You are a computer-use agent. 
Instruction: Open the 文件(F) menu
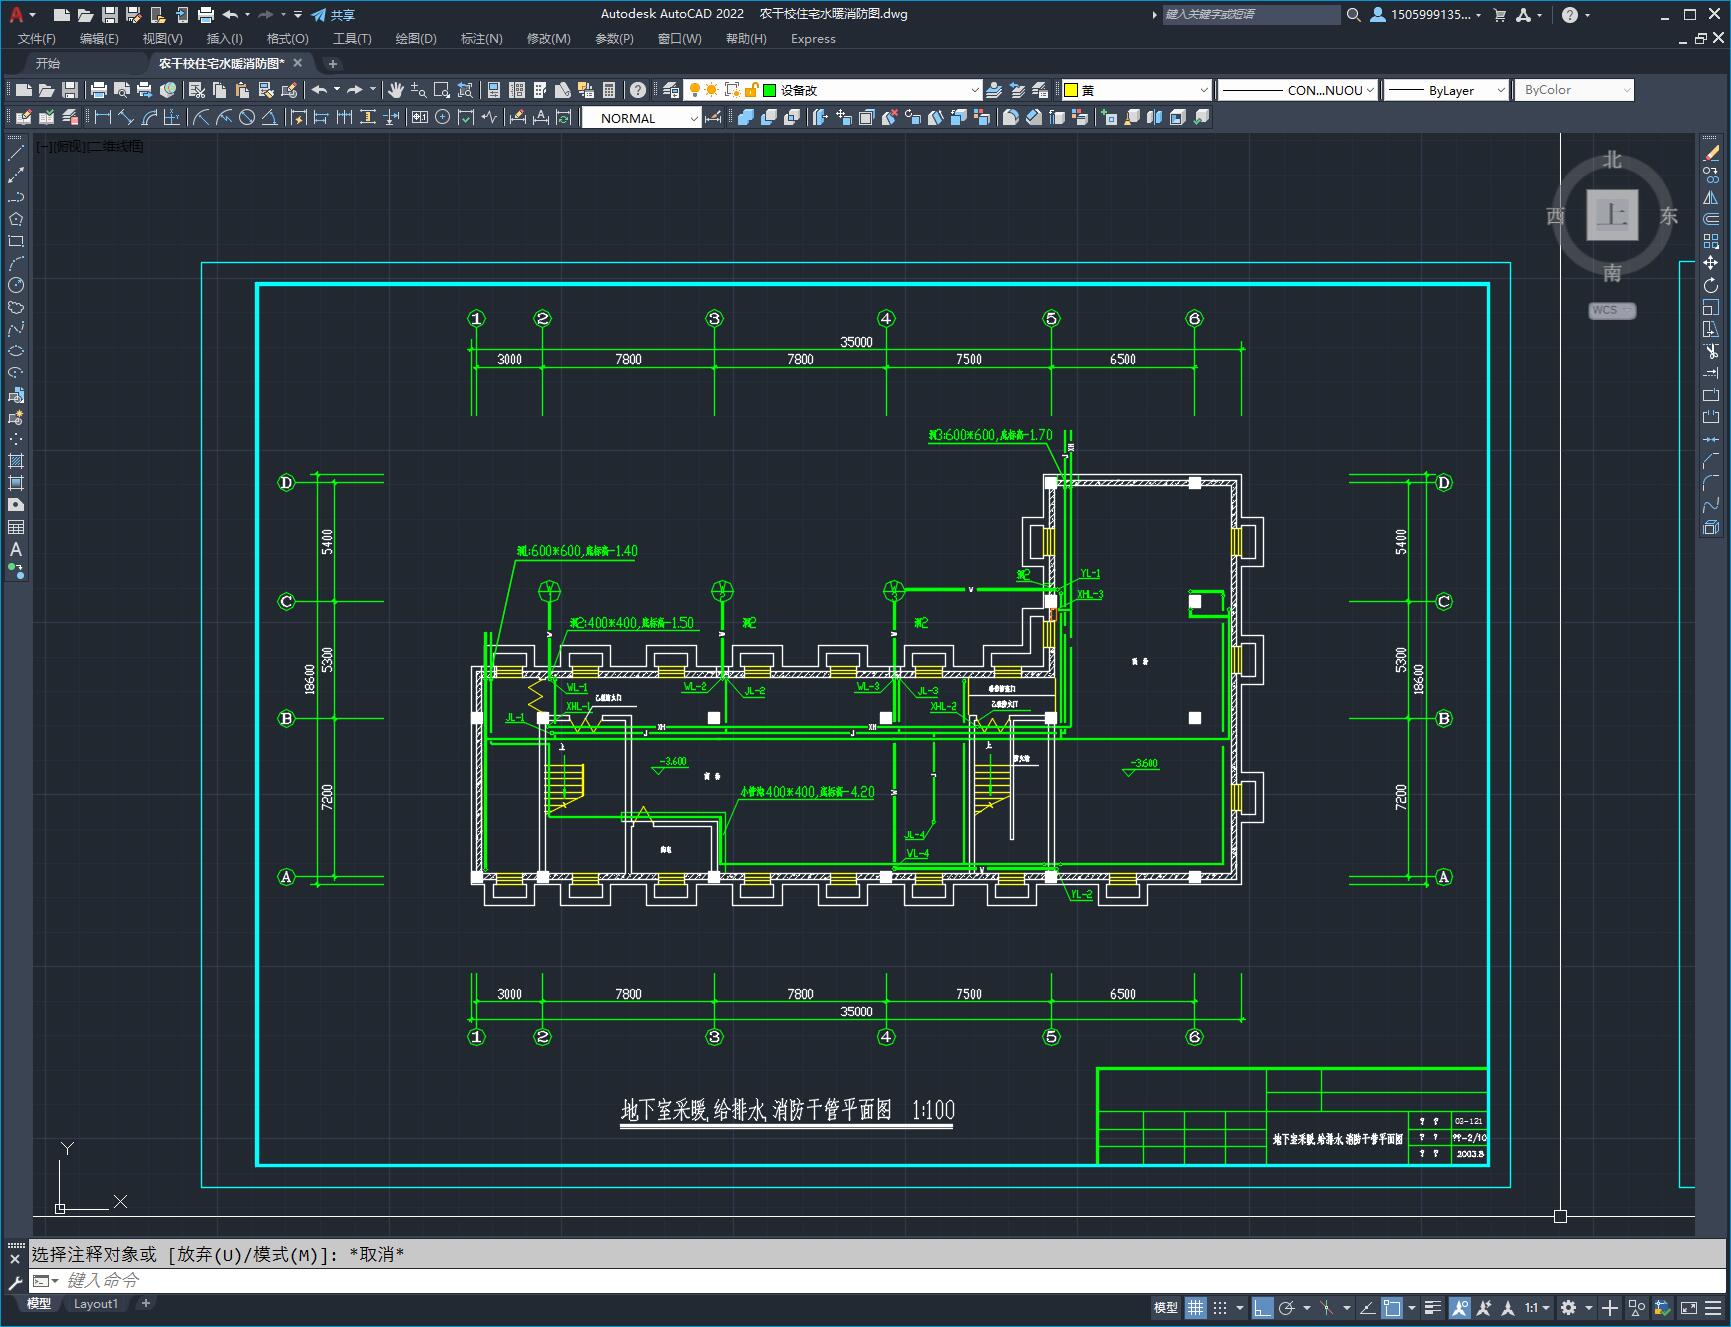37,39
